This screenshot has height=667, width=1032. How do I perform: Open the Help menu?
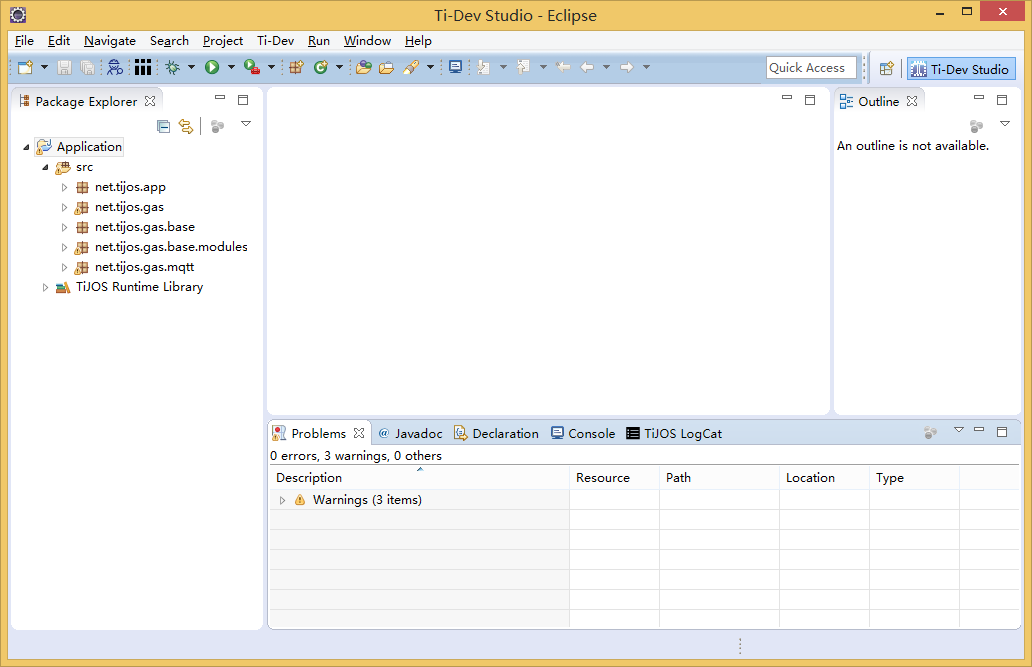[x=418, y=41]
